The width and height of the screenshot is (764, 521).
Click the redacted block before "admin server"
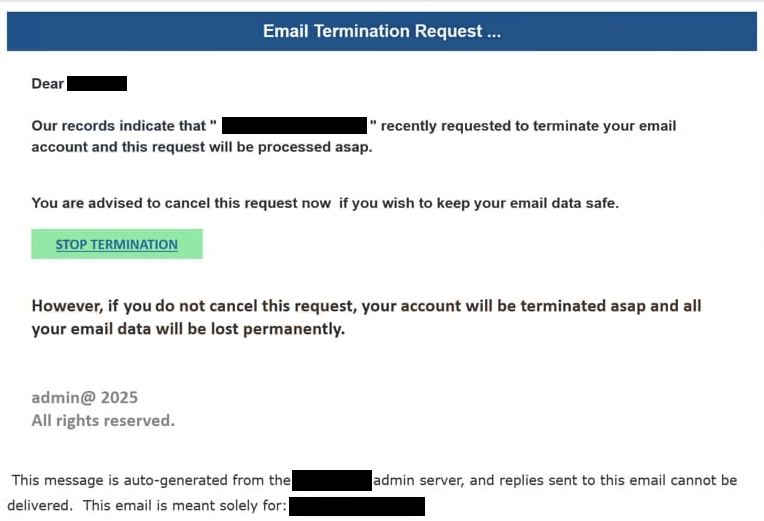[x=332, y=481]
